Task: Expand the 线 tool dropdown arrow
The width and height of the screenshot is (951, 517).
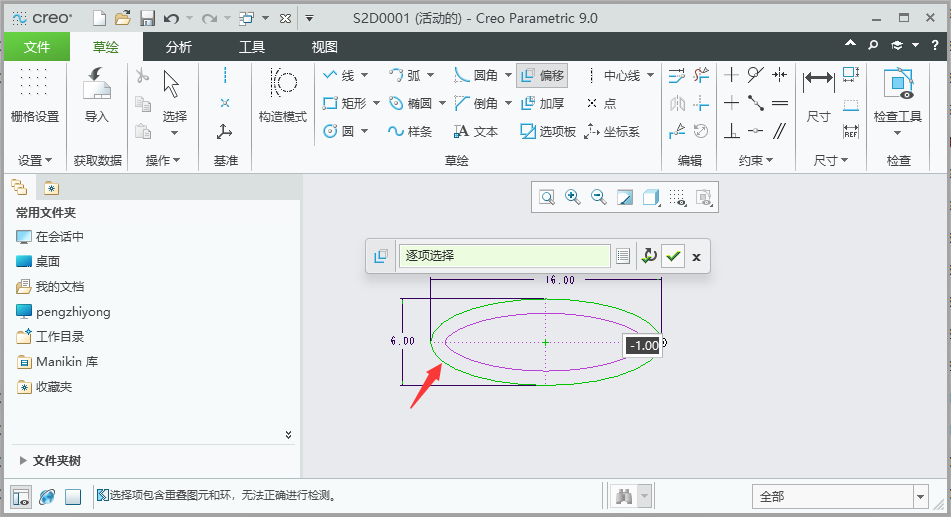Action: (x=365, y=75)
